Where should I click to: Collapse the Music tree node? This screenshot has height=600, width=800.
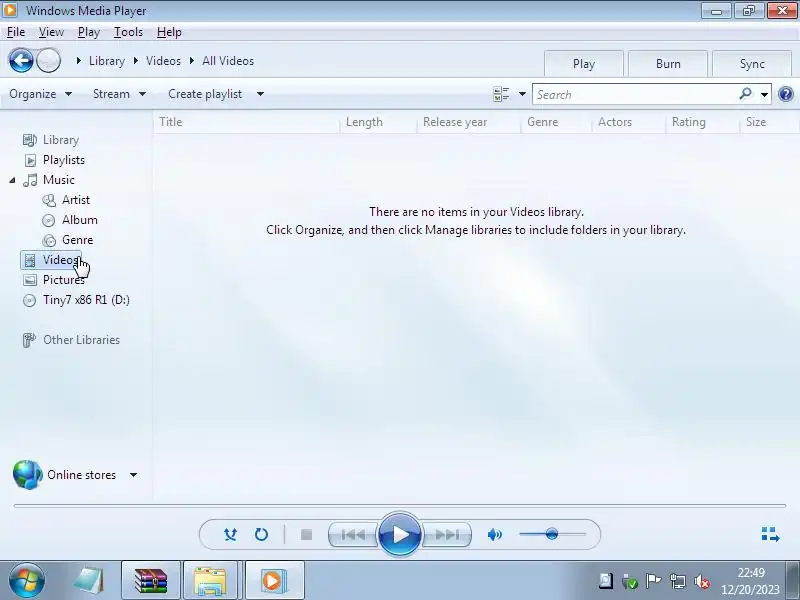(12, 180)
